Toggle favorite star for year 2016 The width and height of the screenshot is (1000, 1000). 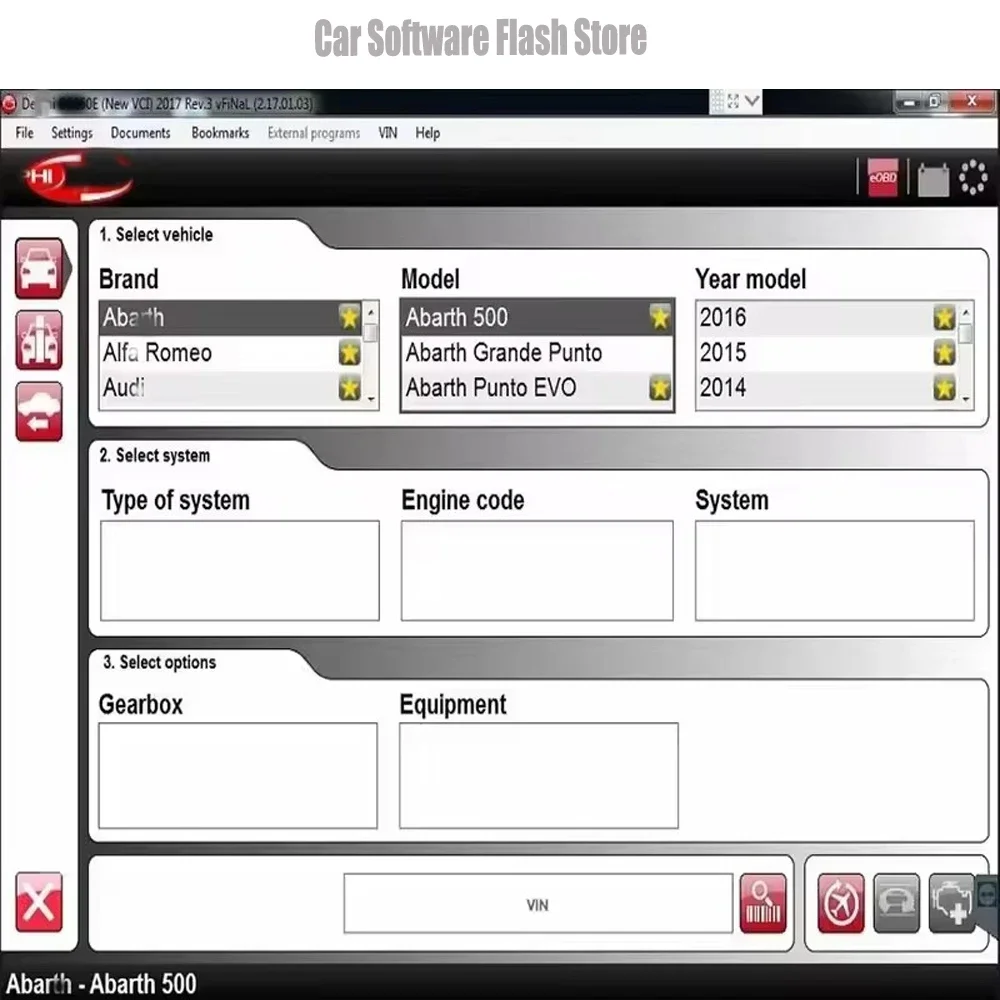pos(945,317)
